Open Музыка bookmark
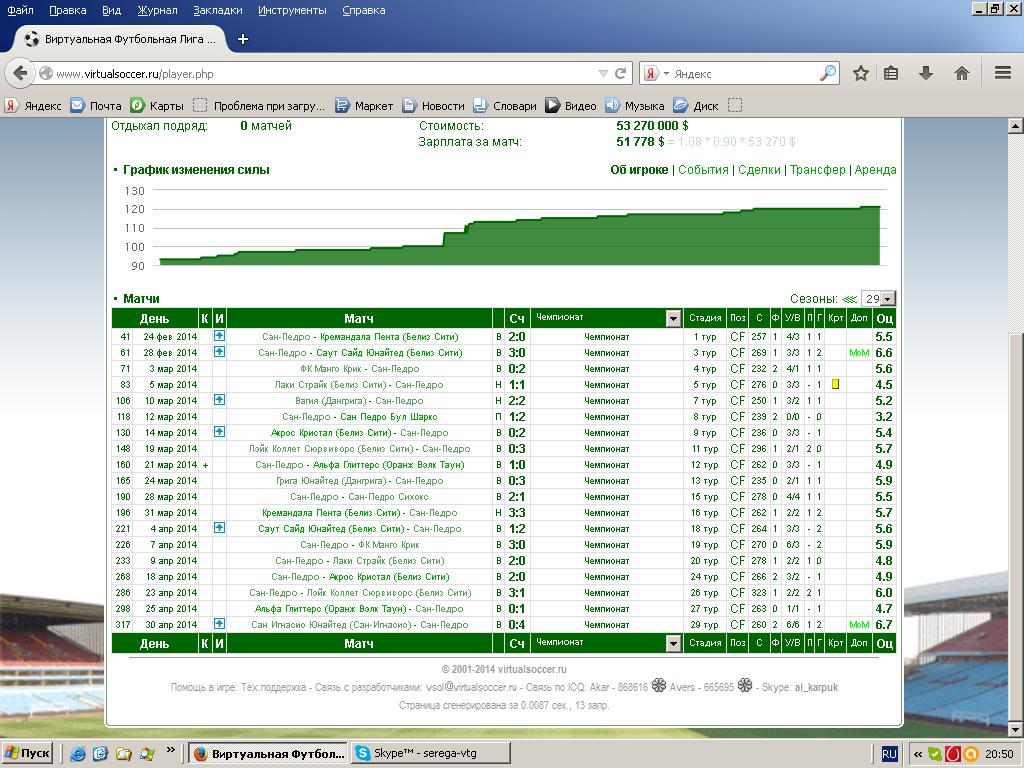The width and height of the screenshot is (1024, 768). click(x=635, y=106)
